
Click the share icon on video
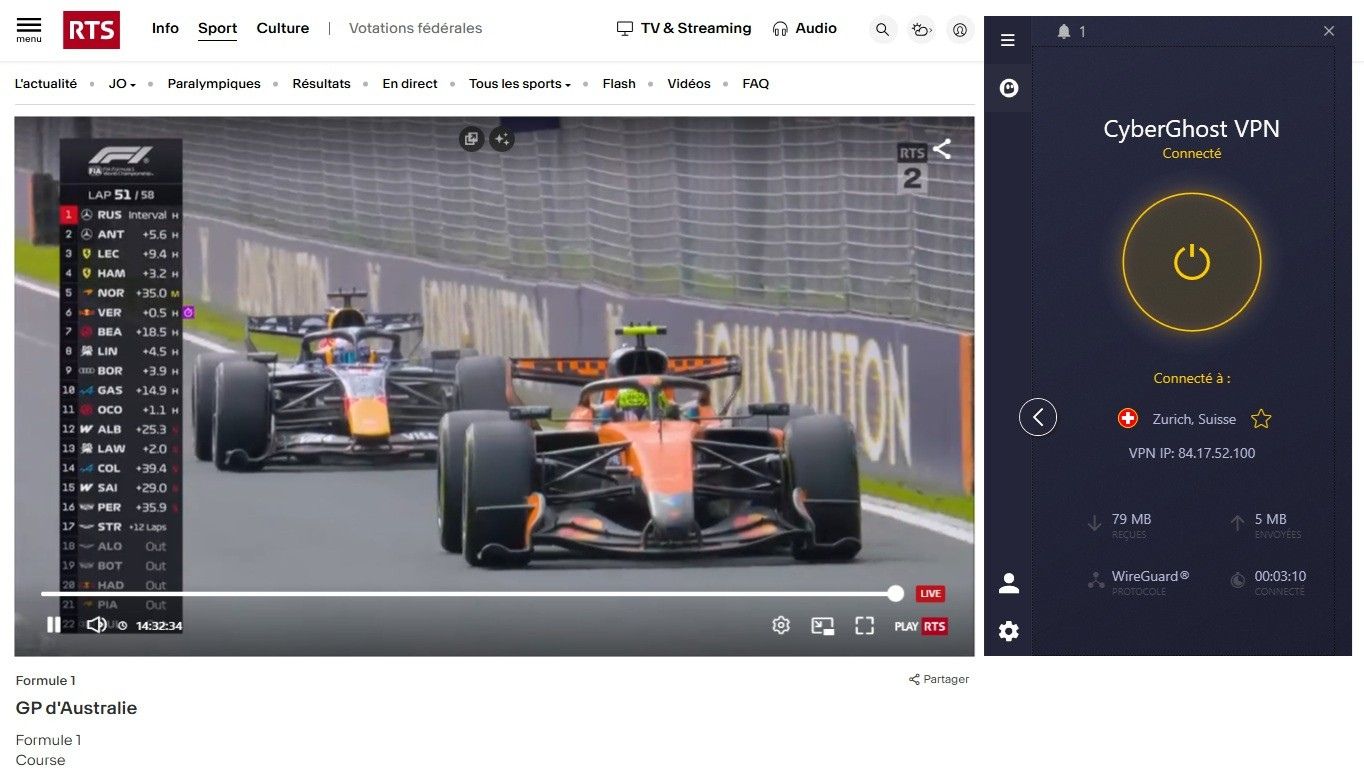tap(942, 150)
